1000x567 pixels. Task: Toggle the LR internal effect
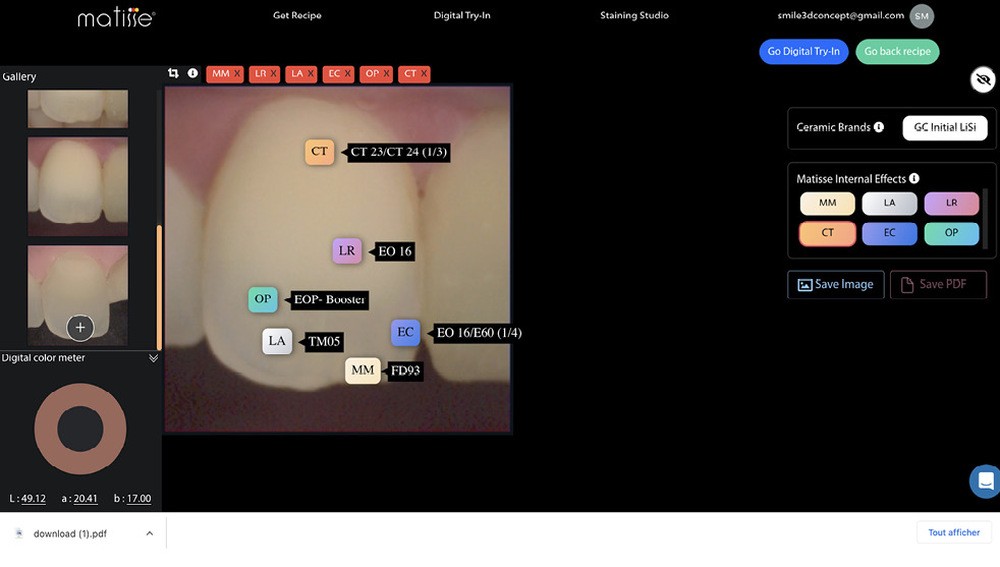tap(950, 203)
